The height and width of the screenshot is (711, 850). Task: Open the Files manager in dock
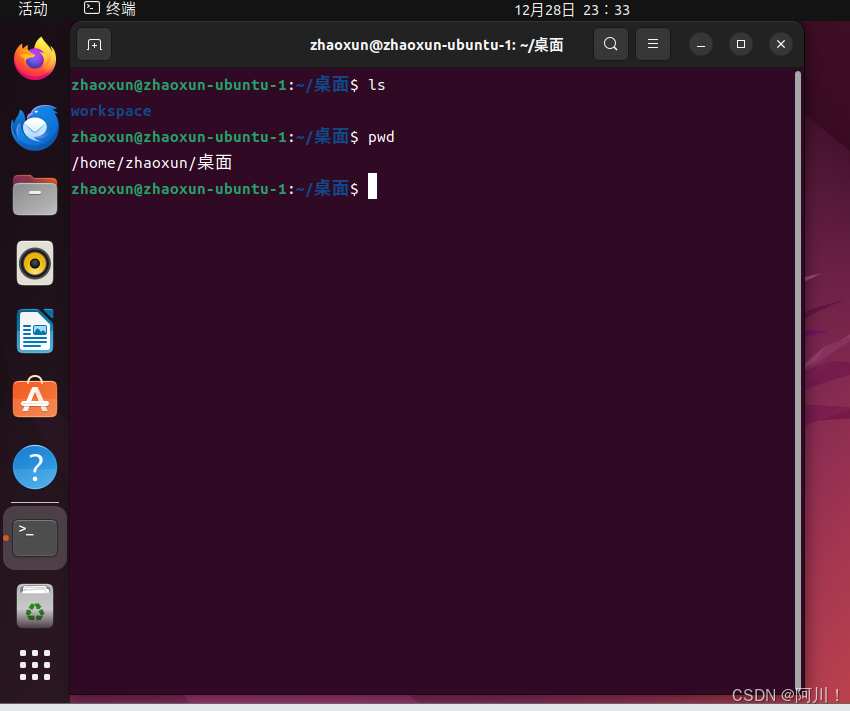(35, 195)
